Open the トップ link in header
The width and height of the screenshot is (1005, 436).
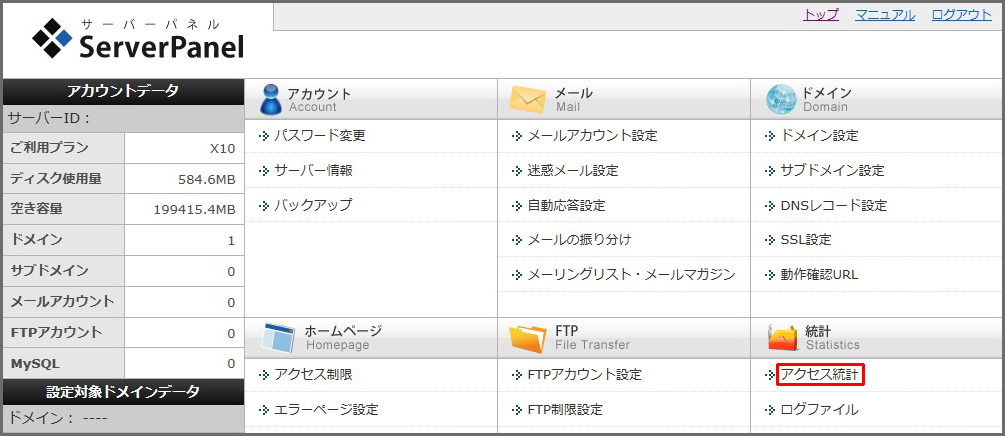click(x=821, y=15)
